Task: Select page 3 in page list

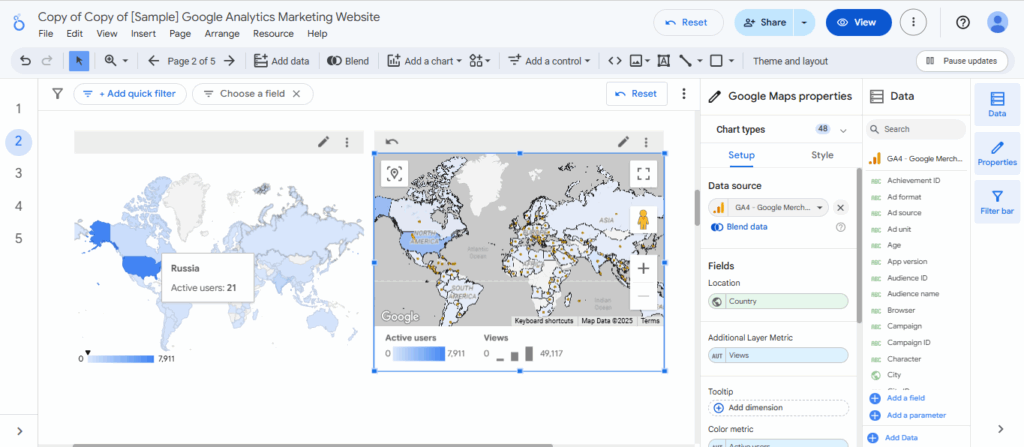Action: pyautogui.click(x=19, y=173)
